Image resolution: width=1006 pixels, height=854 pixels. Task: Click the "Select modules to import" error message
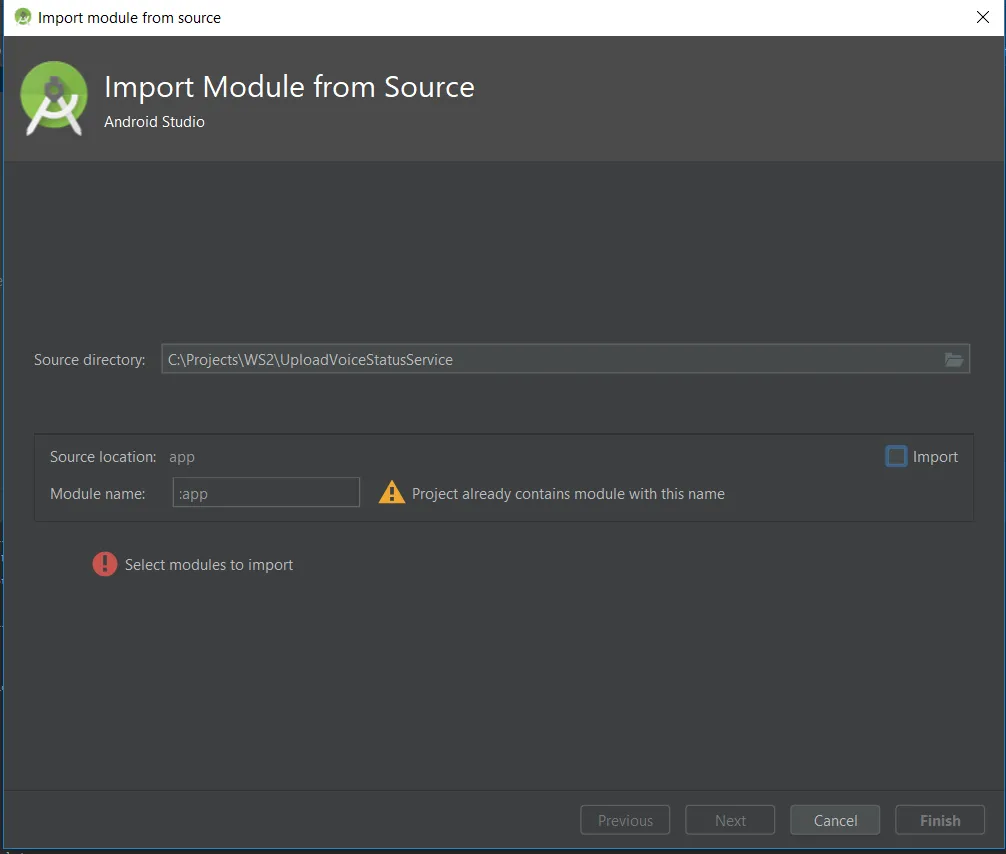209,565
